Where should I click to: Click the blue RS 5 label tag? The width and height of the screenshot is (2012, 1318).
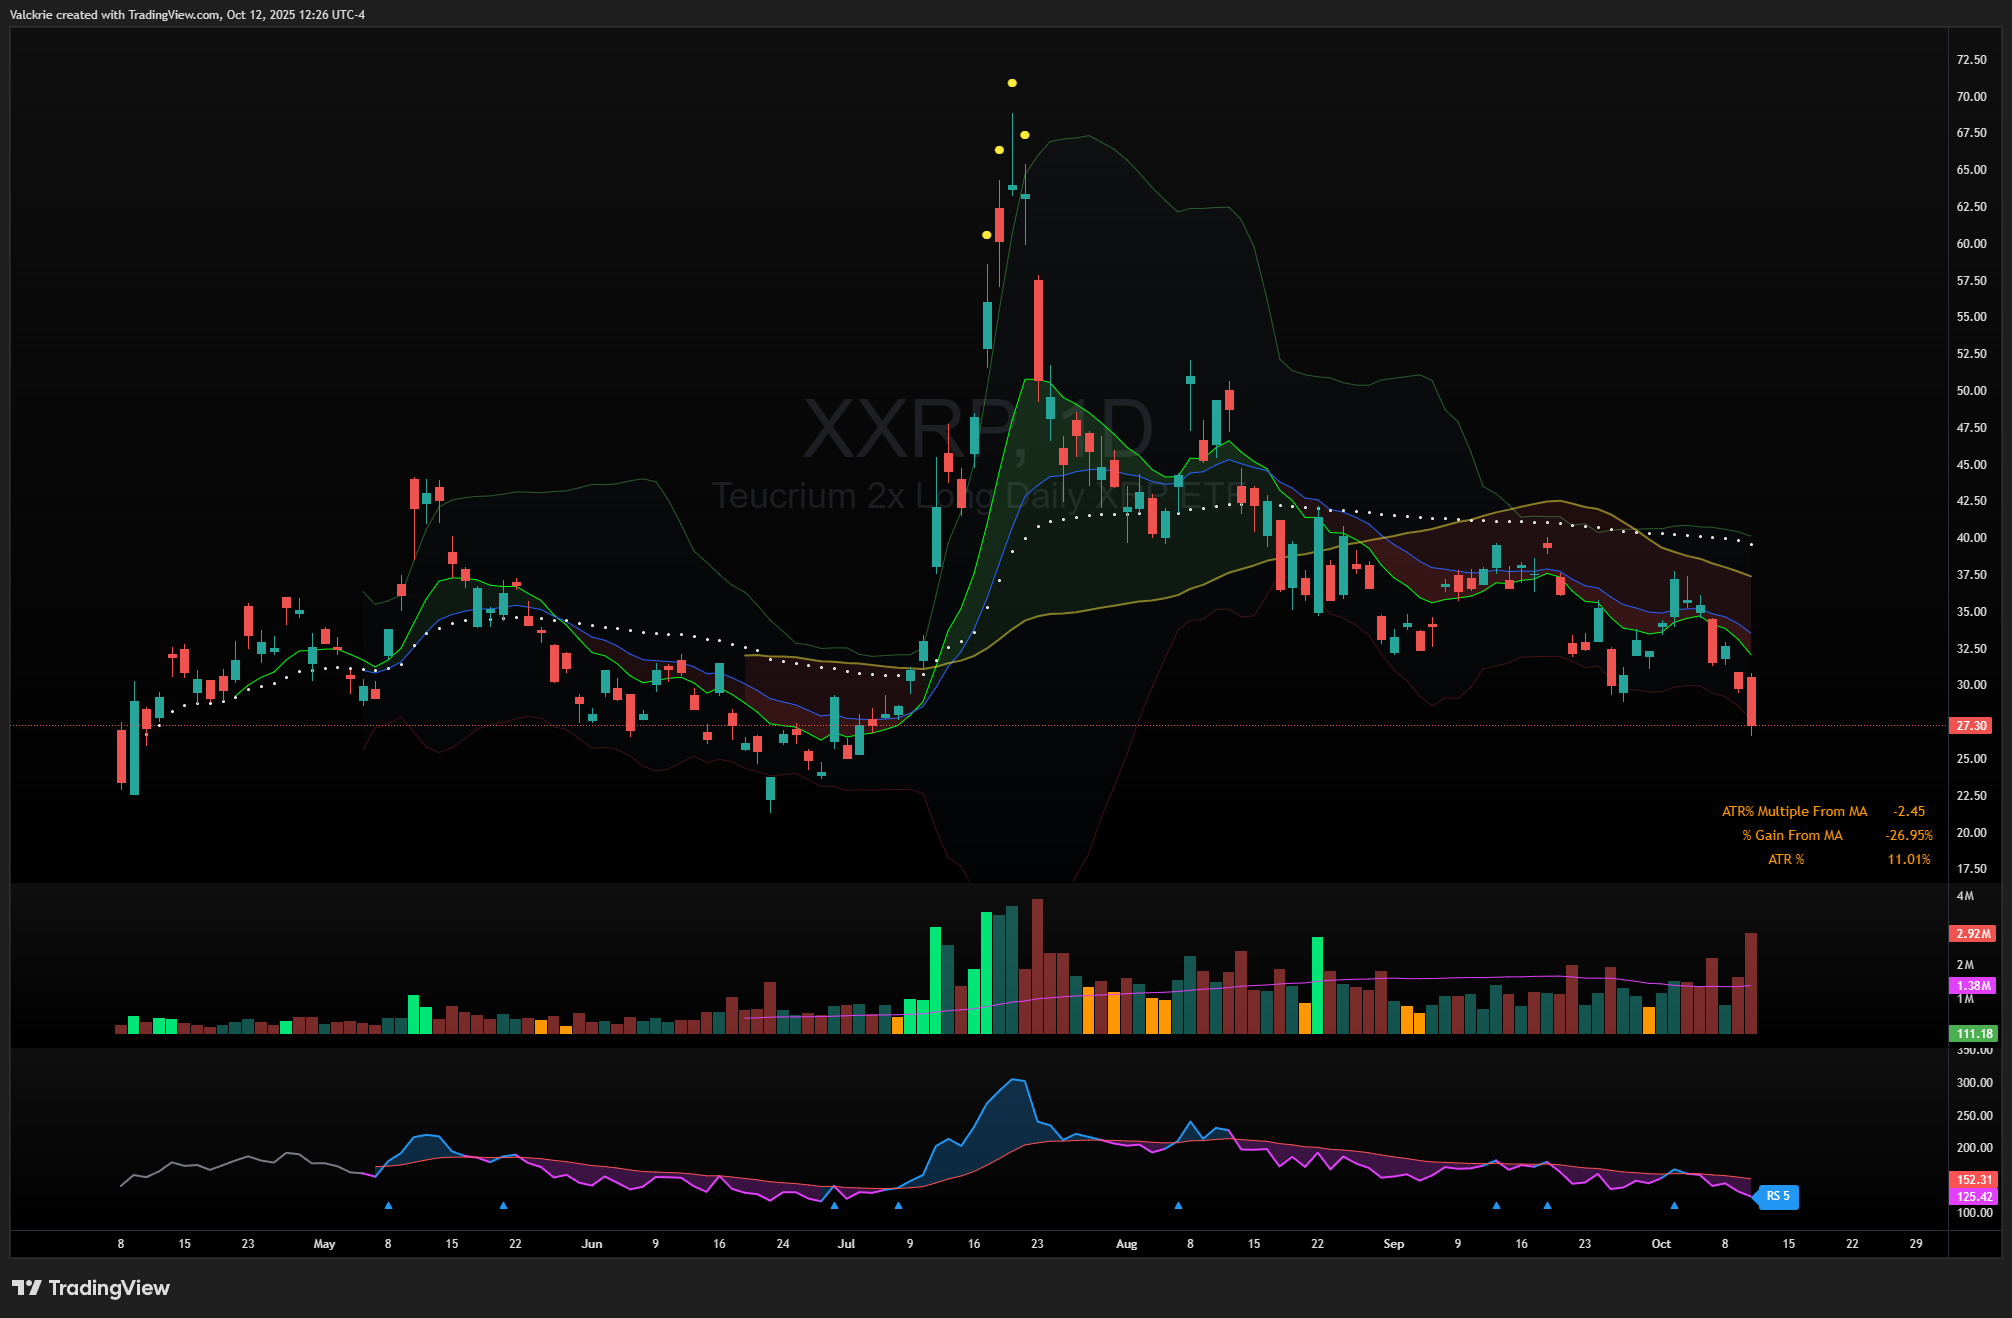point(1778,1196)
